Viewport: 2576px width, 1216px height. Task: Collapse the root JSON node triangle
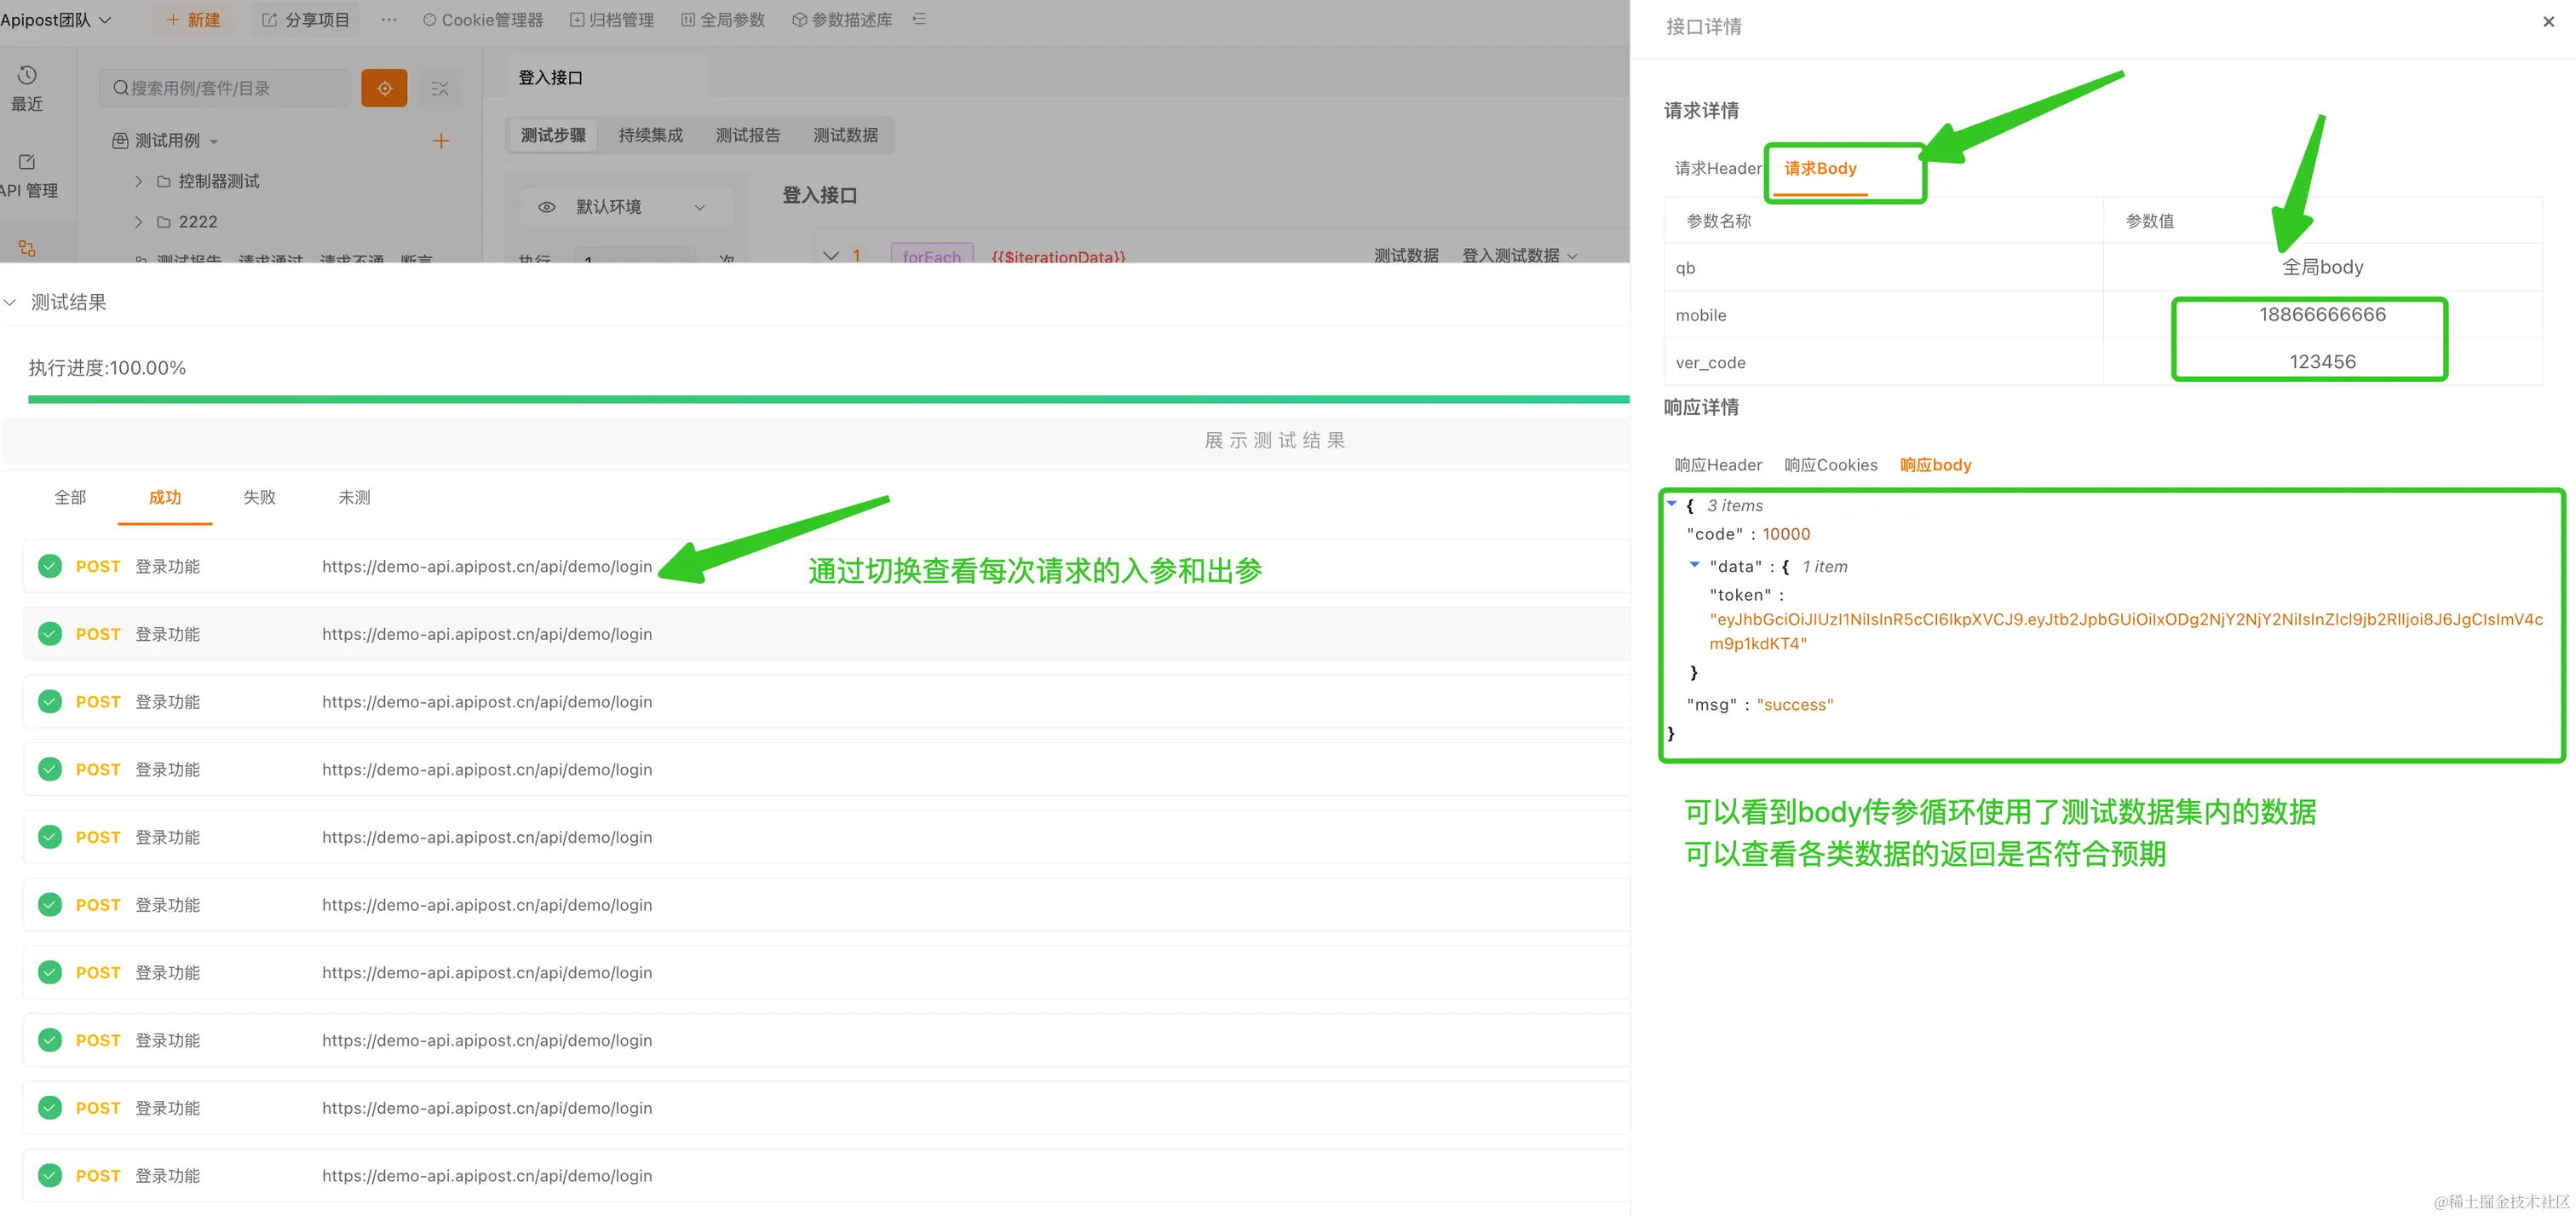pyautogui.click(x=1671, y=504)
